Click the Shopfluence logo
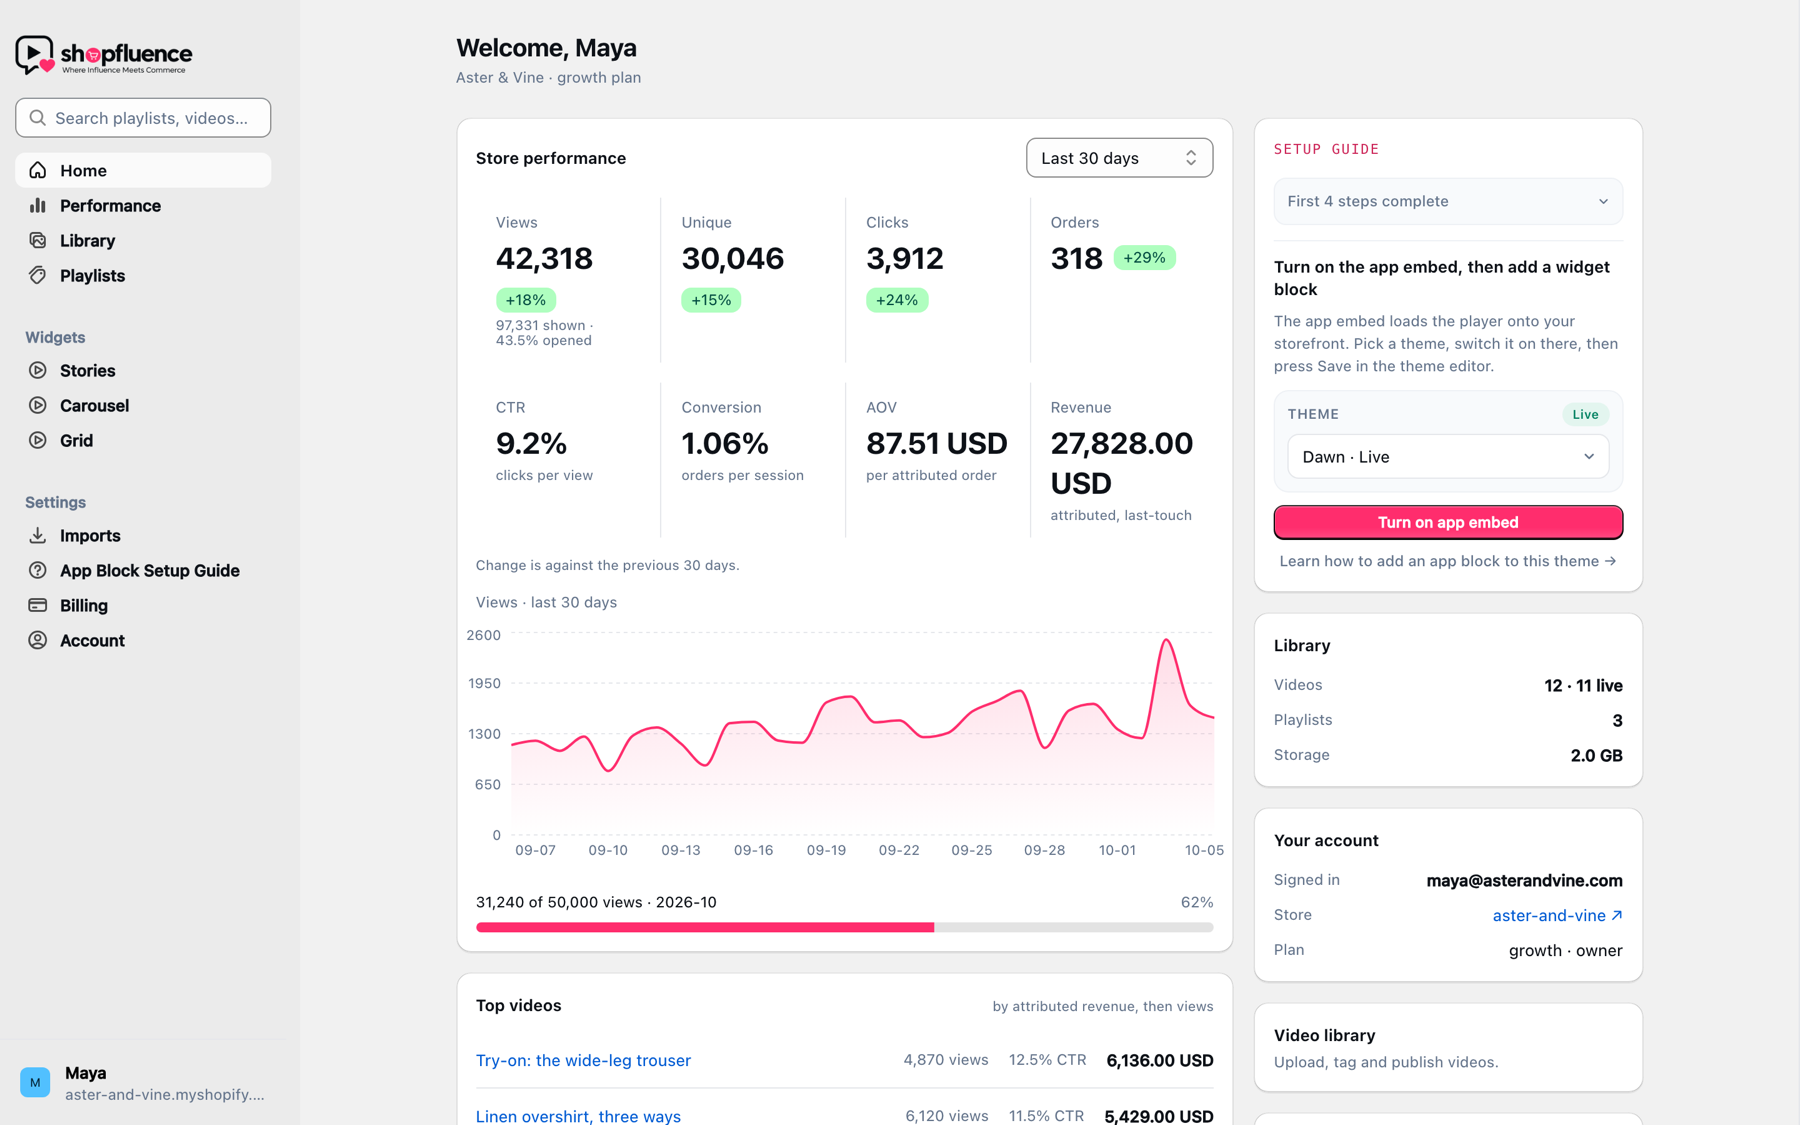 point(104,55)
